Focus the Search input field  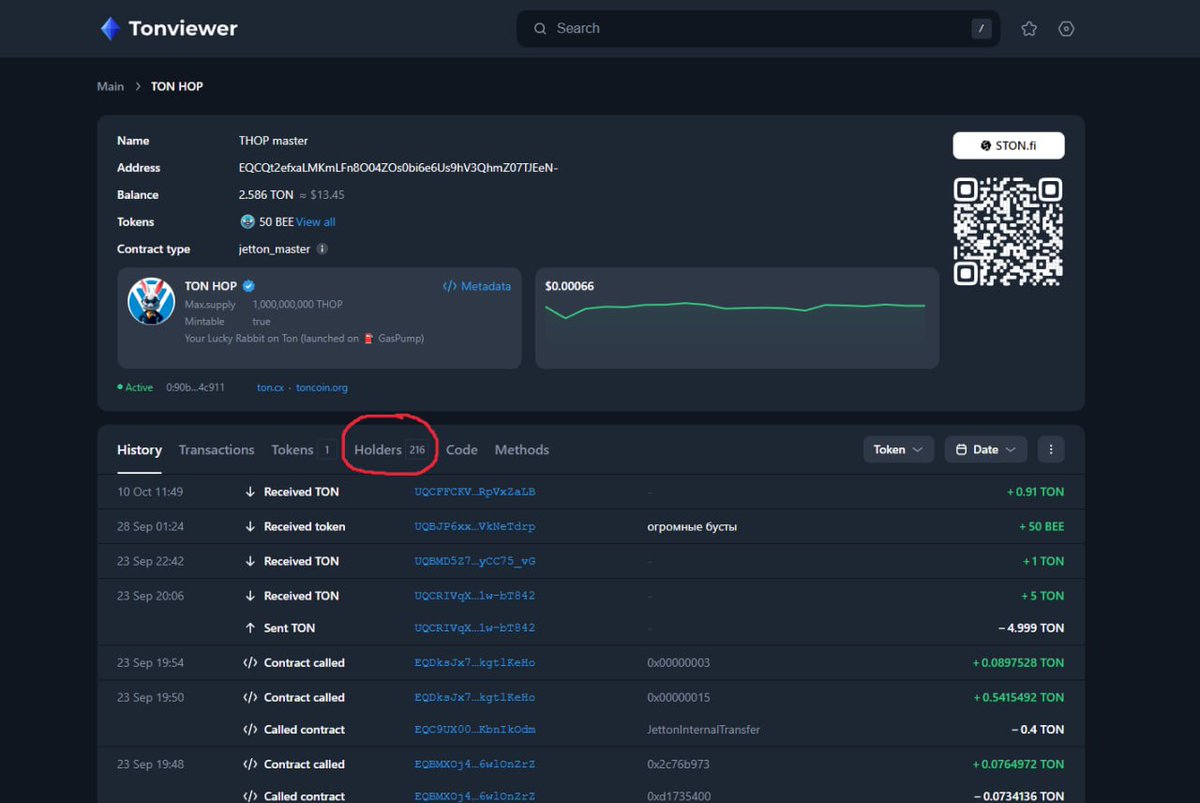tap(760, 29)
